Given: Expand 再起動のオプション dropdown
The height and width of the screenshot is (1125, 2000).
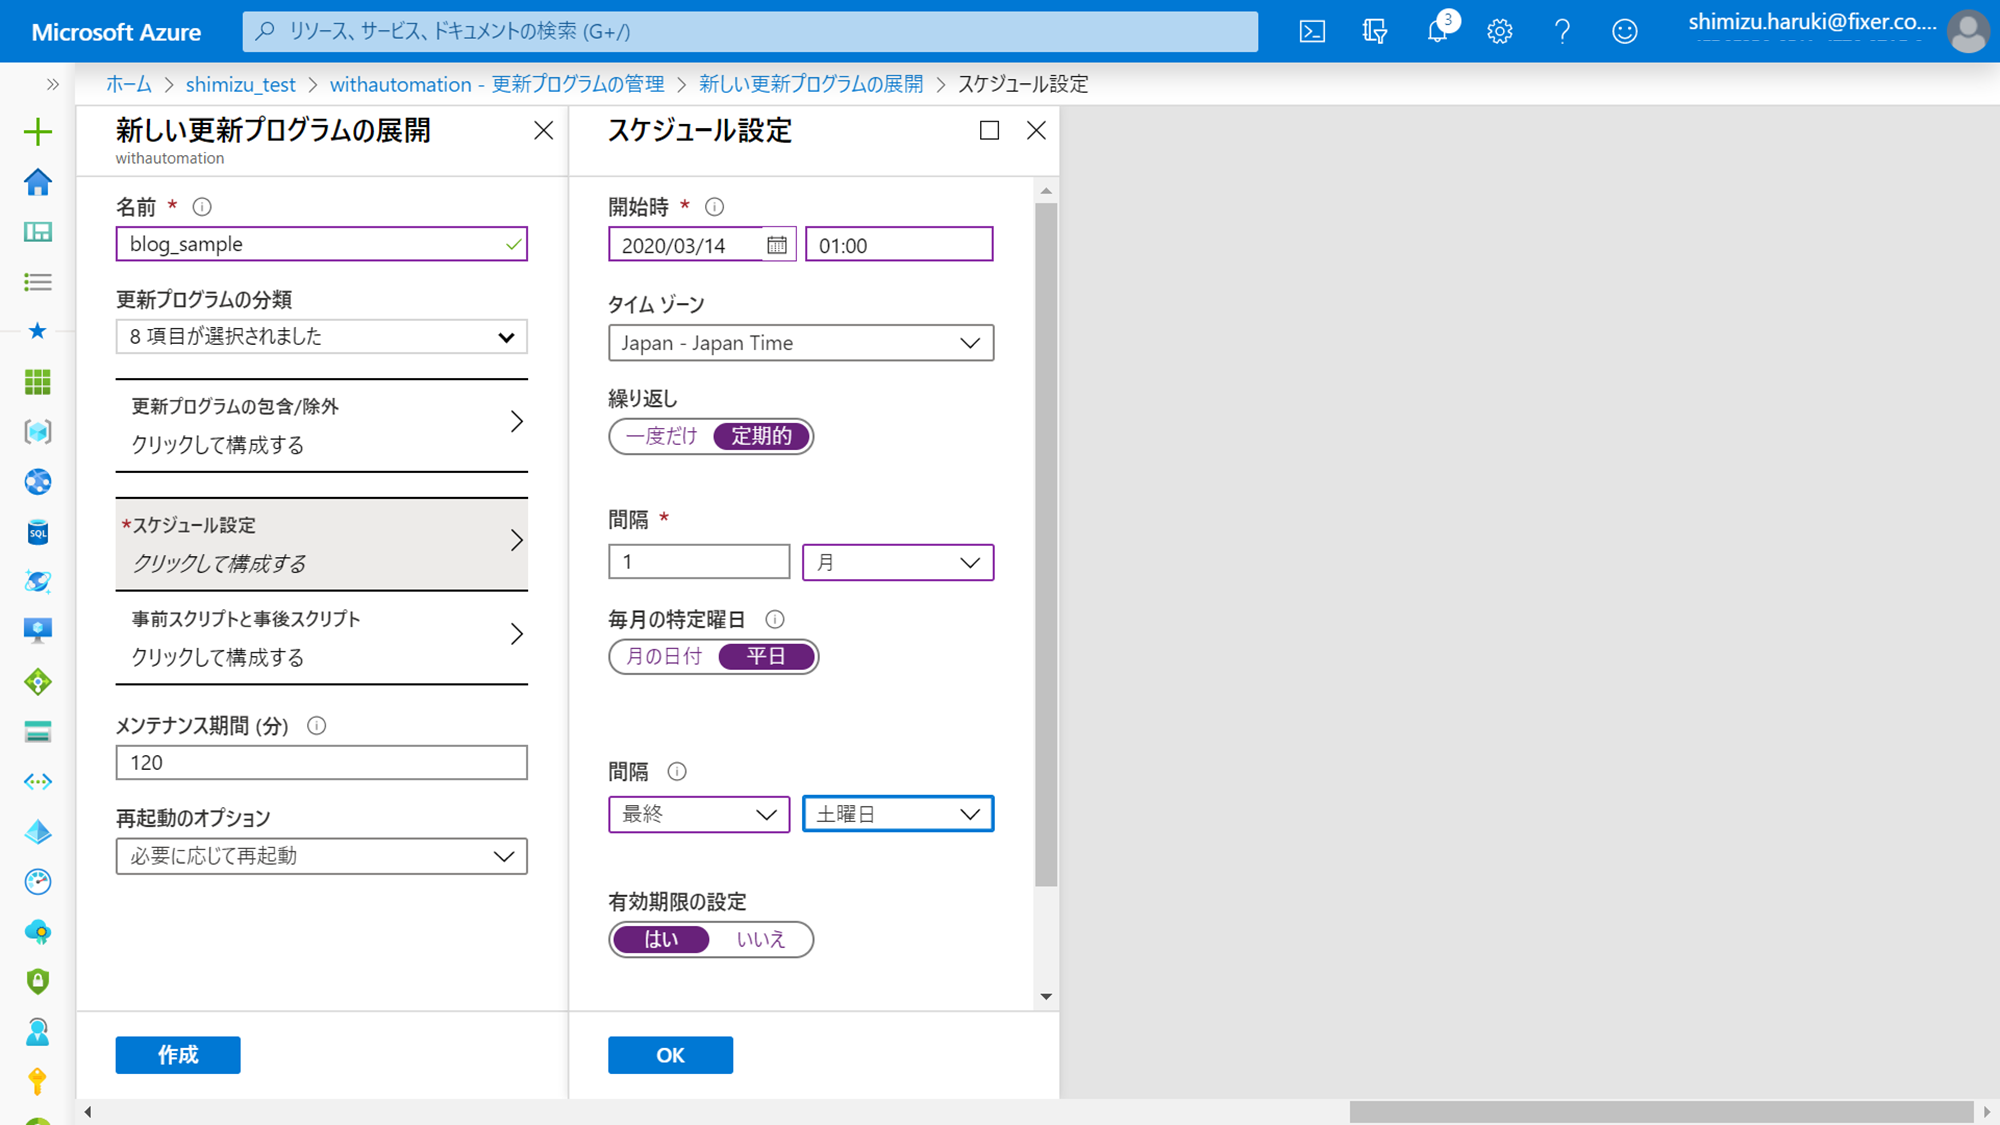Looking at the screenshot, I should pyautogui.click(x=321, y=856).
